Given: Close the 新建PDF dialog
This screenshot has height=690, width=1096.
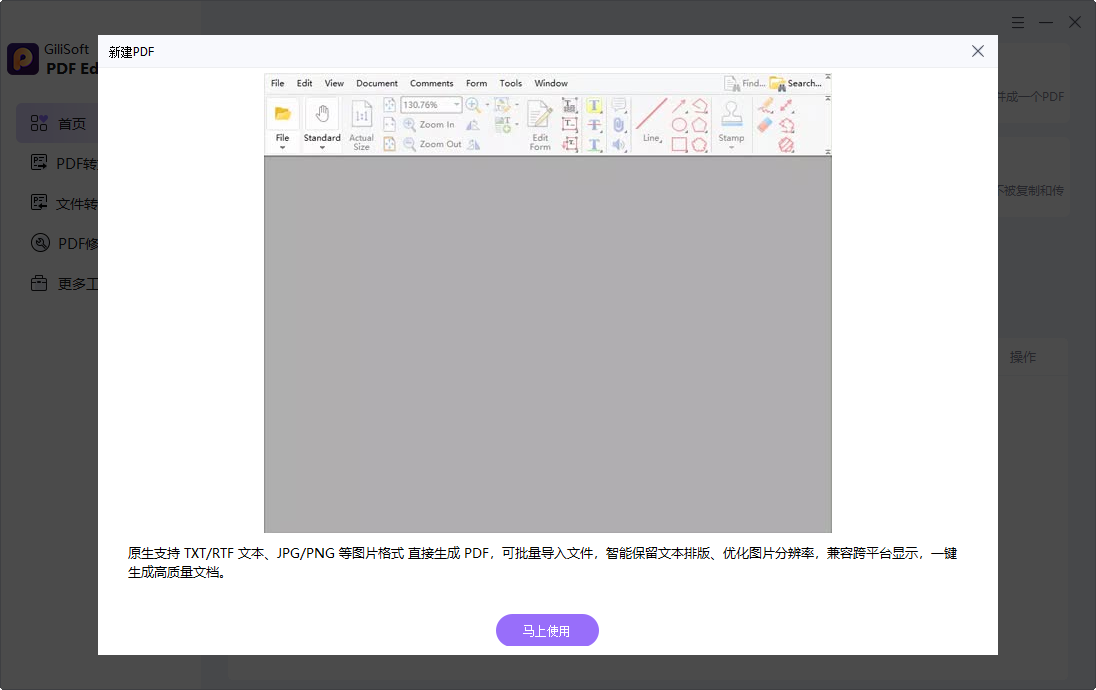Looking at the screenshot, I should point(978,51).
